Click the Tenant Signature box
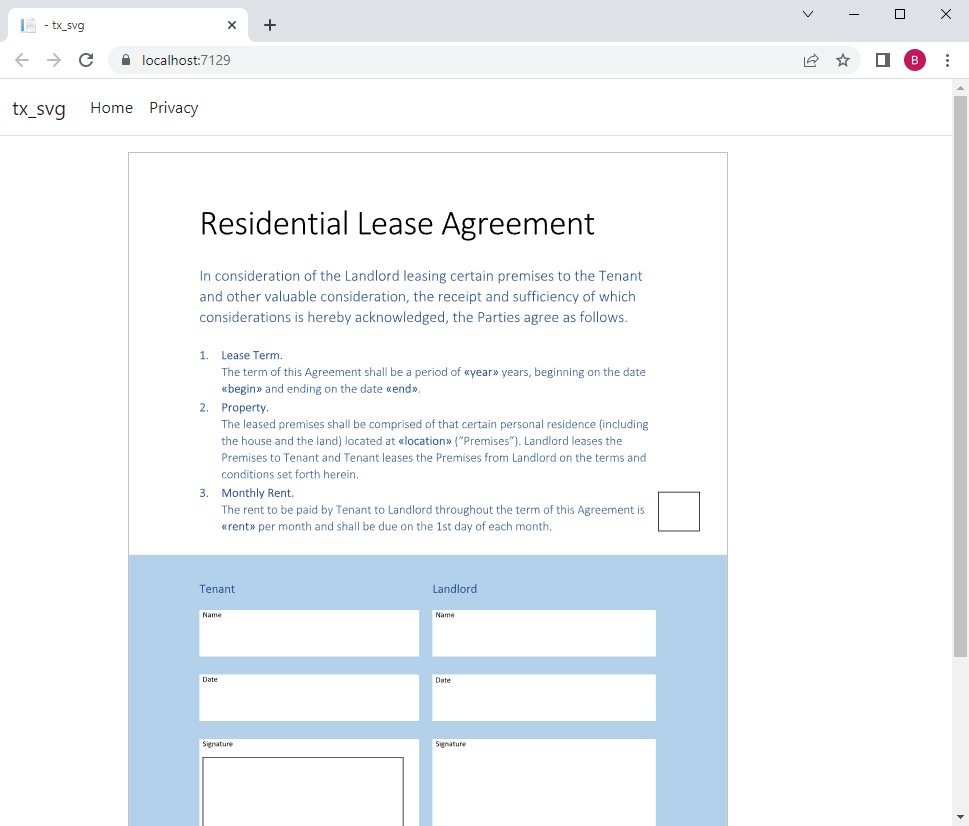The height and width of the screenshot is (826, 969). pos(303,791)
